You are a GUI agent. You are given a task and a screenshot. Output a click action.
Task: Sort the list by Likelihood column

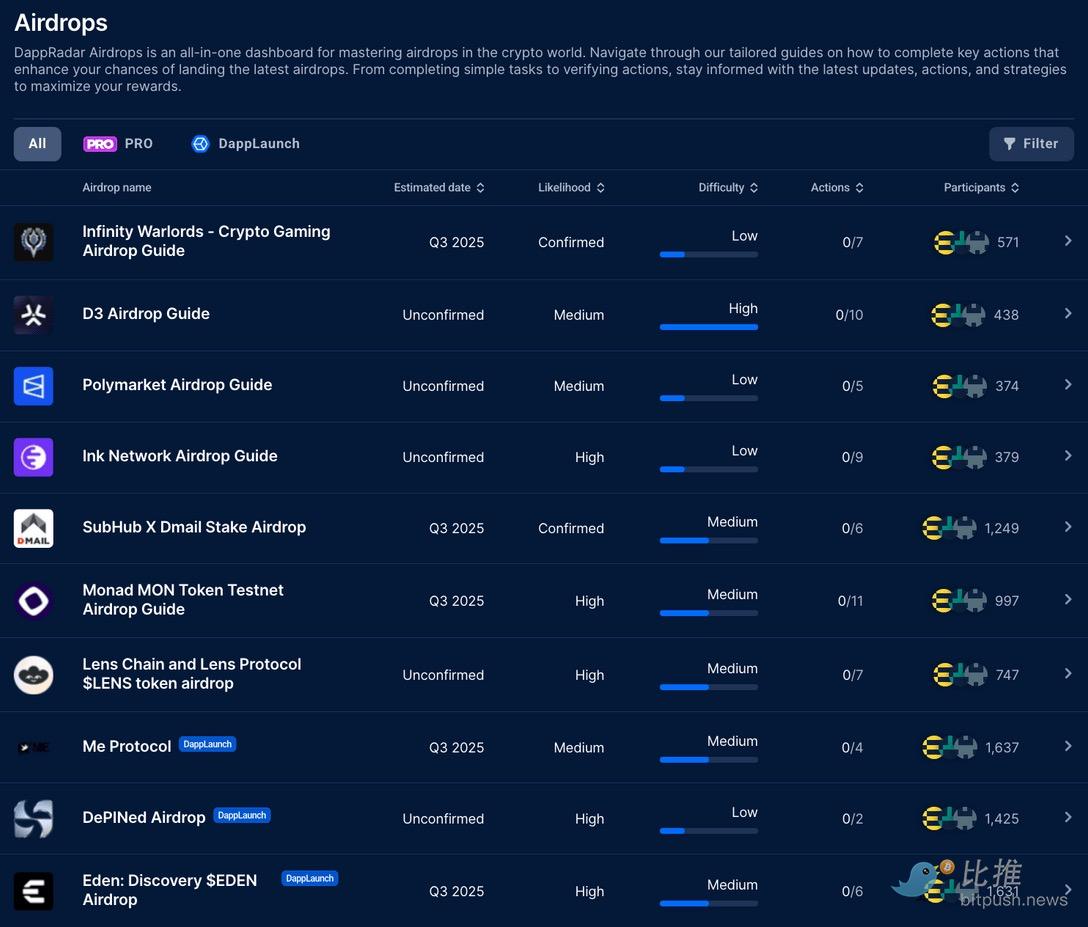click(571, 187)
